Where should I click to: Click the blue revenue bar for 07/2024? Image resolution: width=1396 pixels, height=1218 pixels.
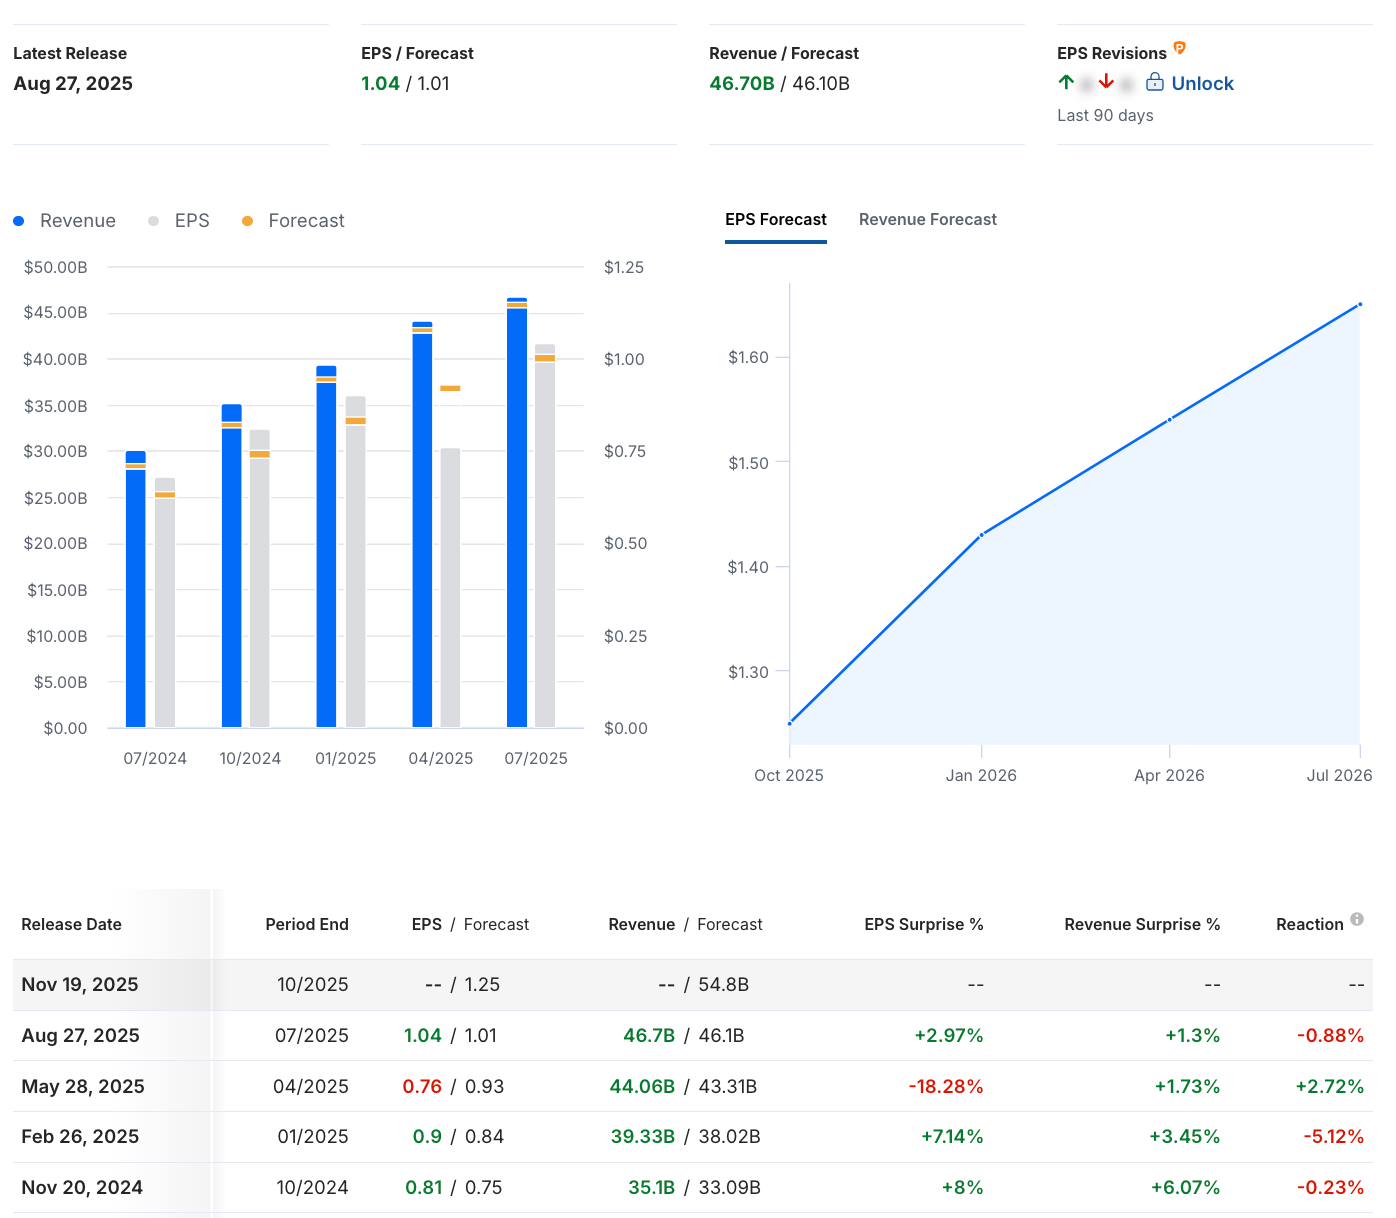[136, 589]
